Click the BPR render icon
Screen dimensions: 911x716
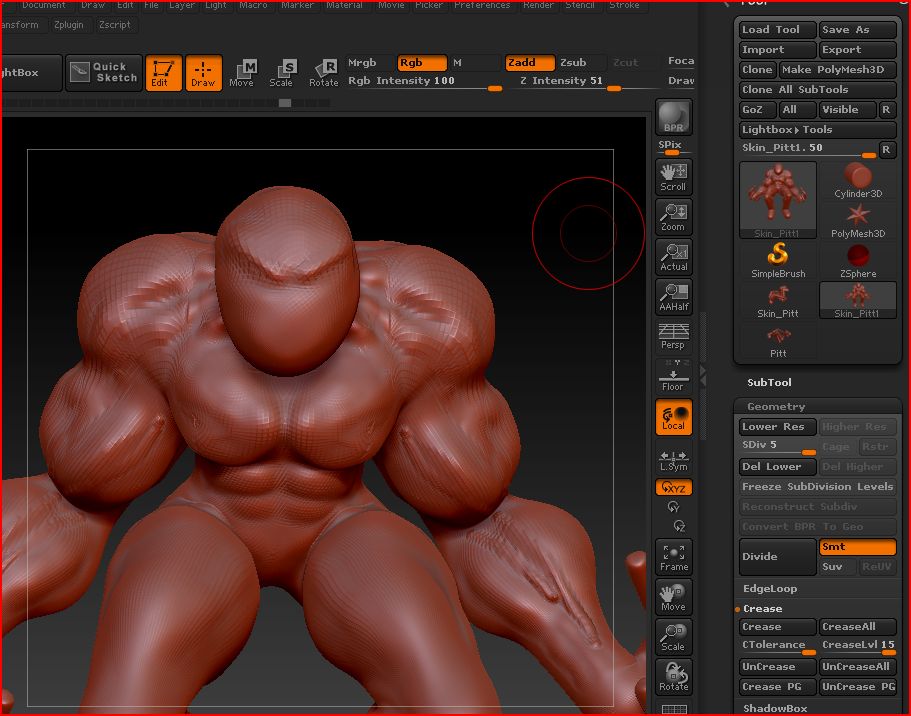(673, 117)
